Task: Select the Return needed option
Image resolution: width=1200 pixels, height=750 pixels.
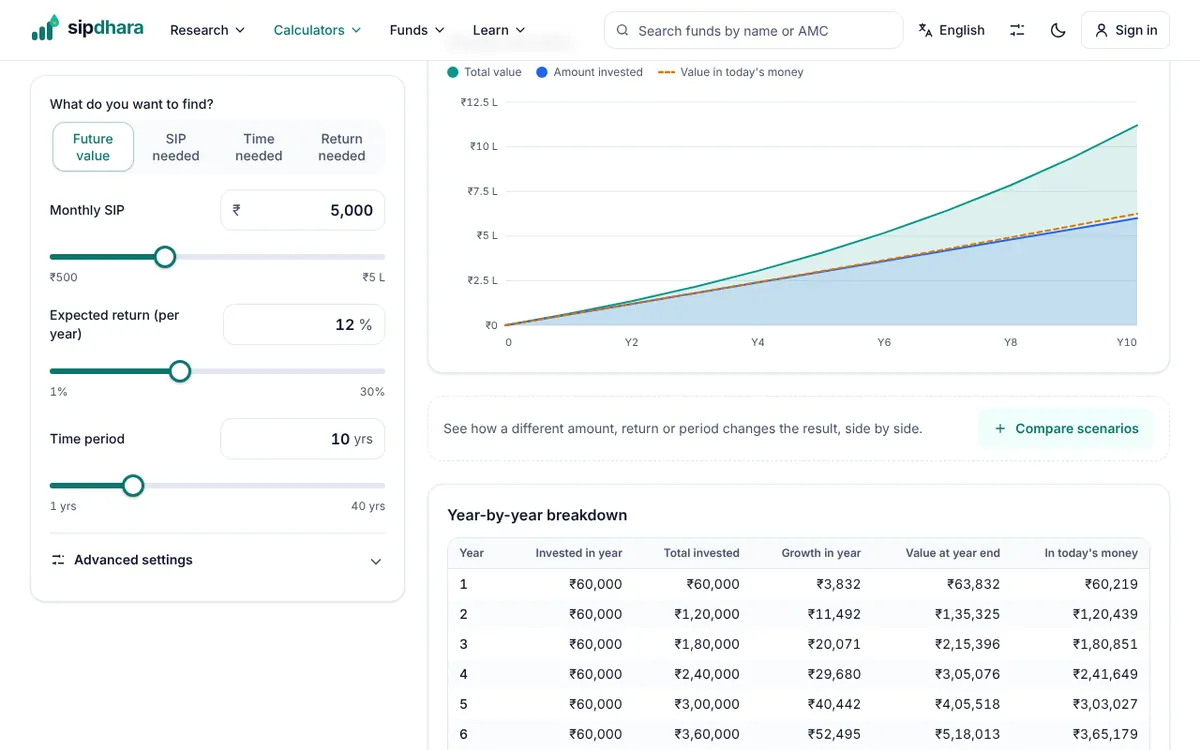Action: pos(342,147)
